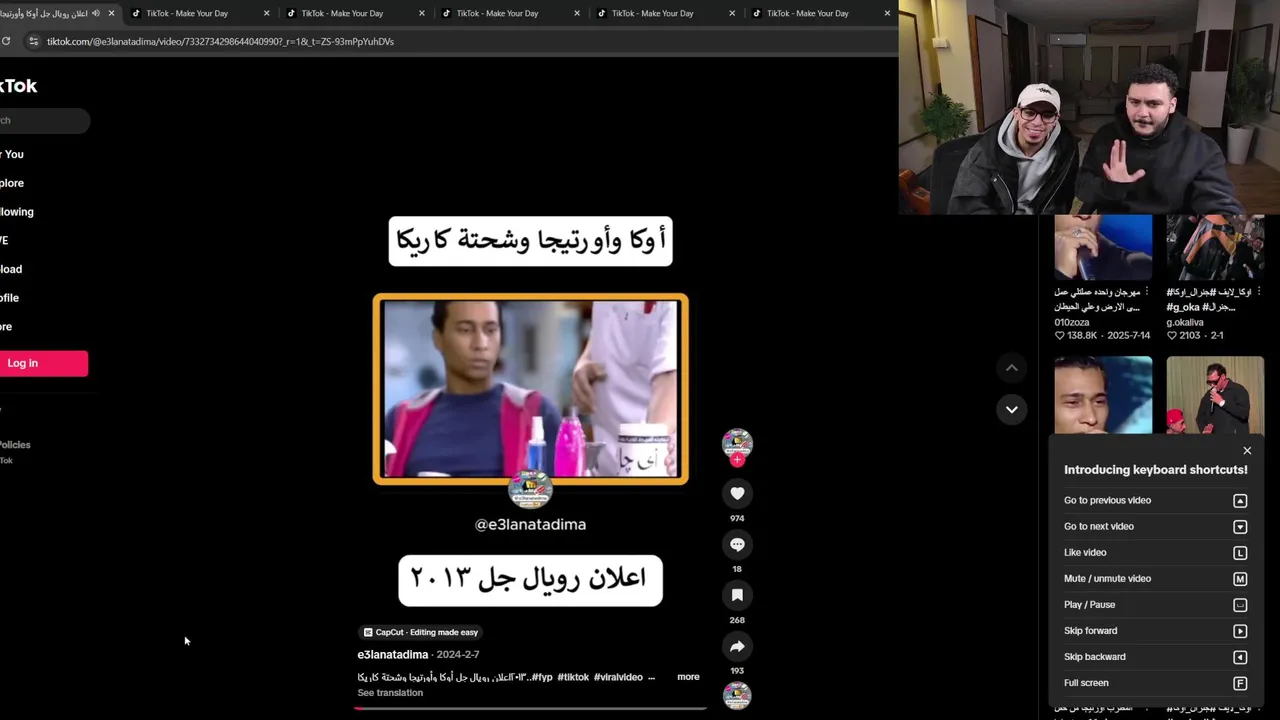Save video with bookmark icon

click(737, 595)
